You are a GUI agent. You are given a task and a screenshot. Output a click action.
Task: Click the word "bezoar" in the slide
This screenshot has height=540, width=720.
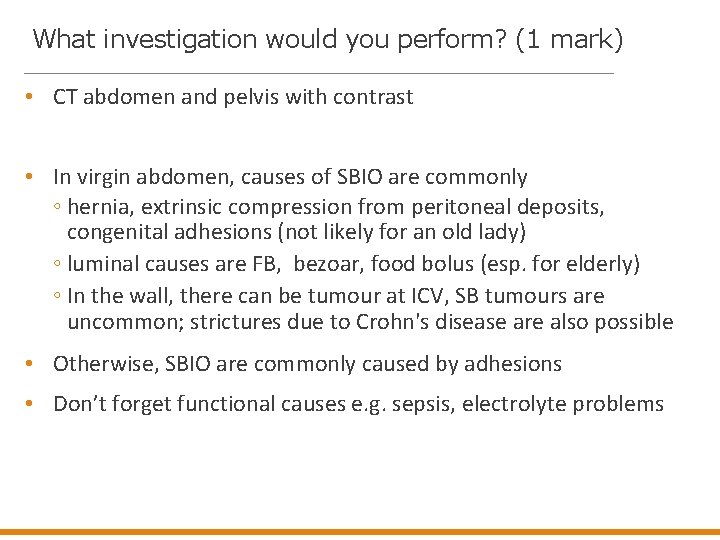pos(326,264)
